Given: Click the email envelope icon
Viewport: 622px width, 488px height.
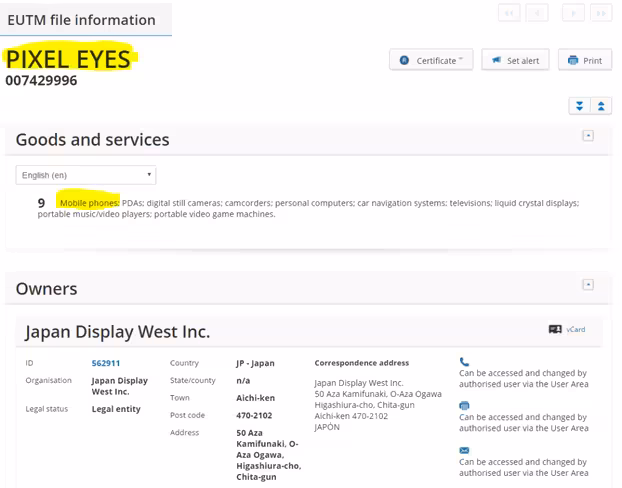Looking at the screenshot, I should tap(464, 450).
